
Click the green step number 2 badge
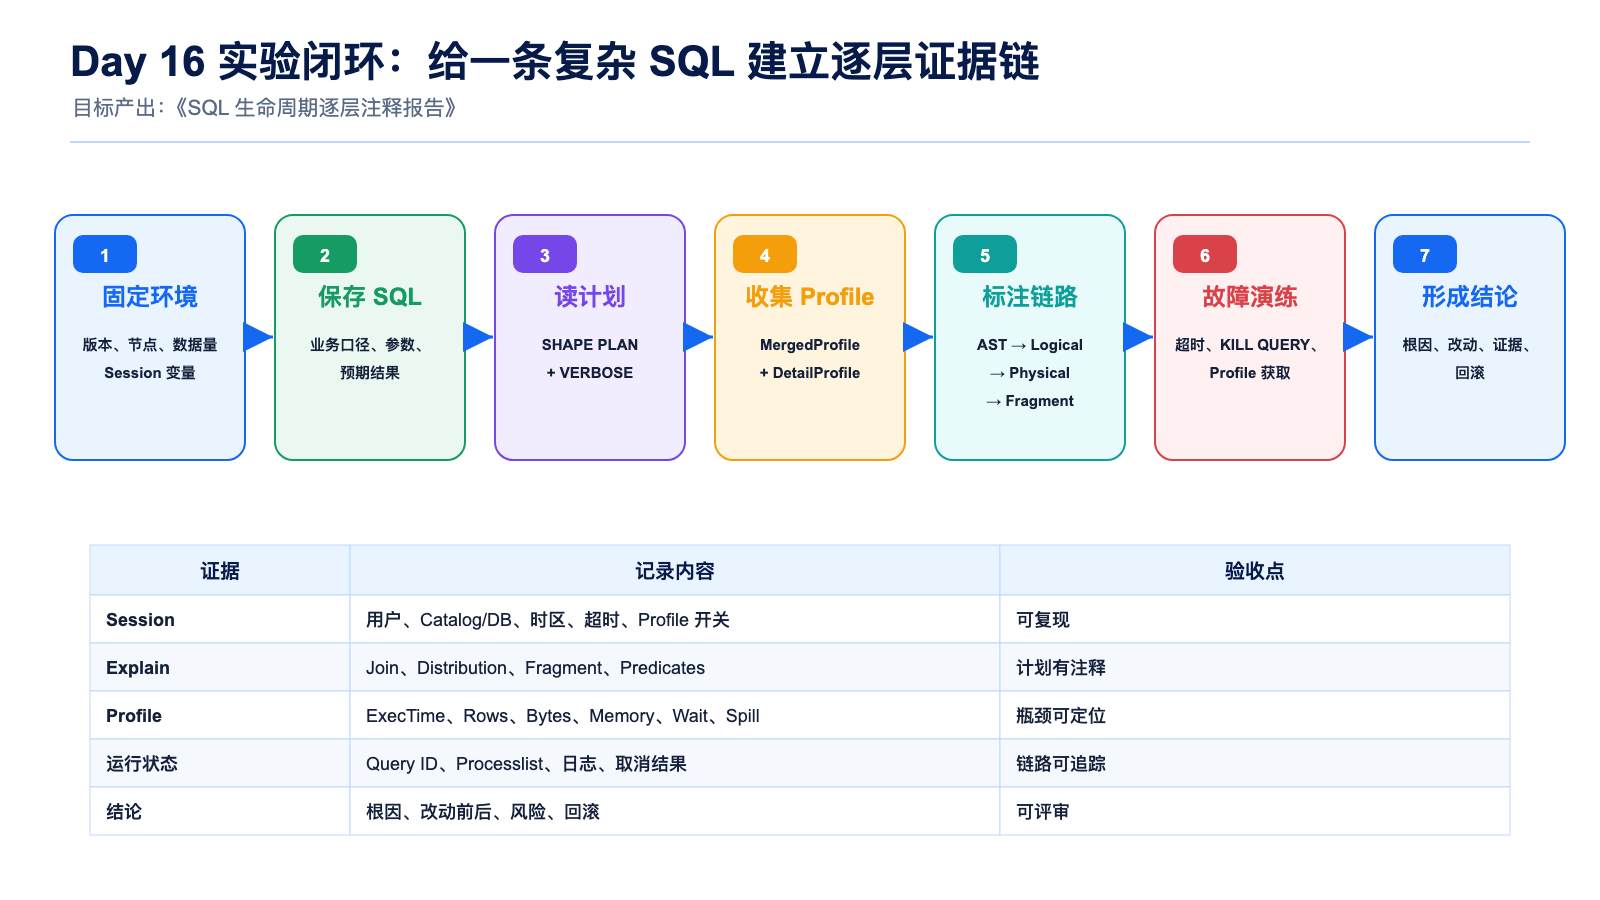325,254
